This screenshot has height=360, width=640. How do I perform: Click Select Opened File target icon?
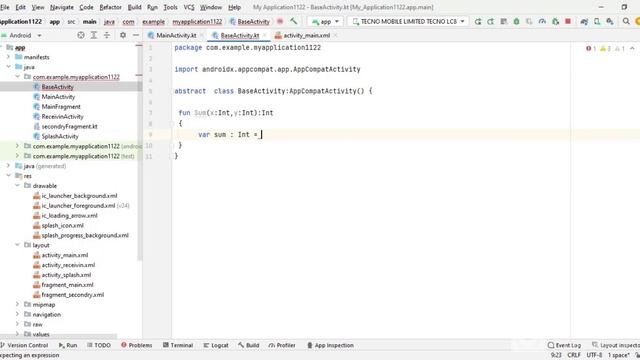[81, 36]
